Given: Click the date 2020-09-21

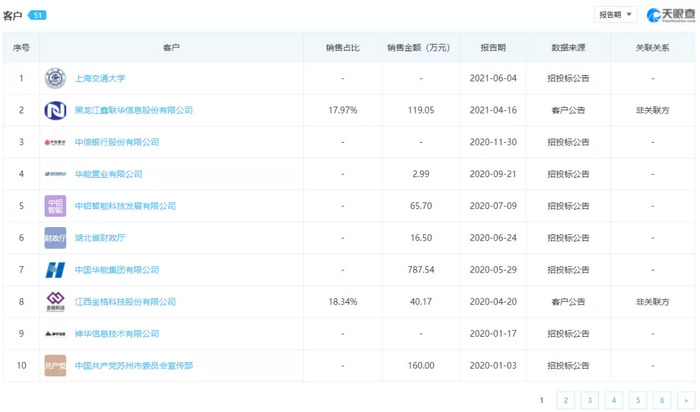Looking at the screenshot, I should 493,174.
